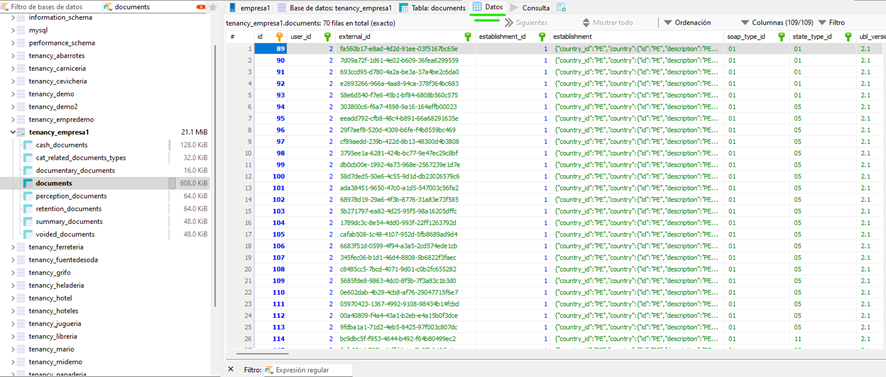Open the Base de datos: tenancy_empresa1 tab

click(x=335, y=8)
